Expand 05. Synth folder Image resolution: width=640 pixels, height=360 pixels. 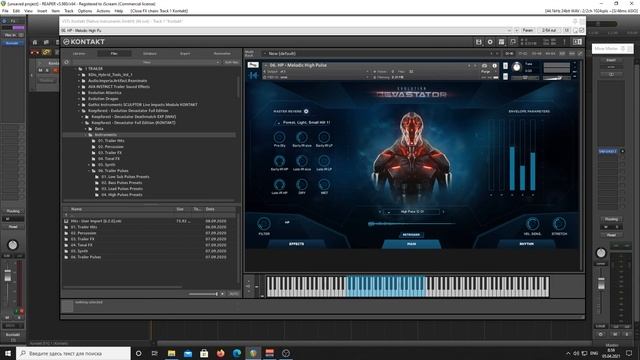pos(89,164)
